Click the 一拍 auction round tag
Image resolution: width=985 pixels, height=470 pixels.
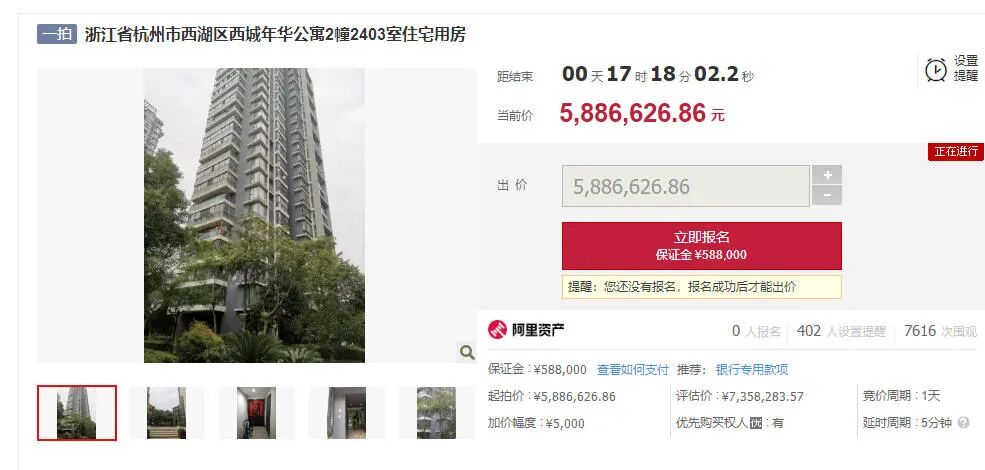point(57,34)
